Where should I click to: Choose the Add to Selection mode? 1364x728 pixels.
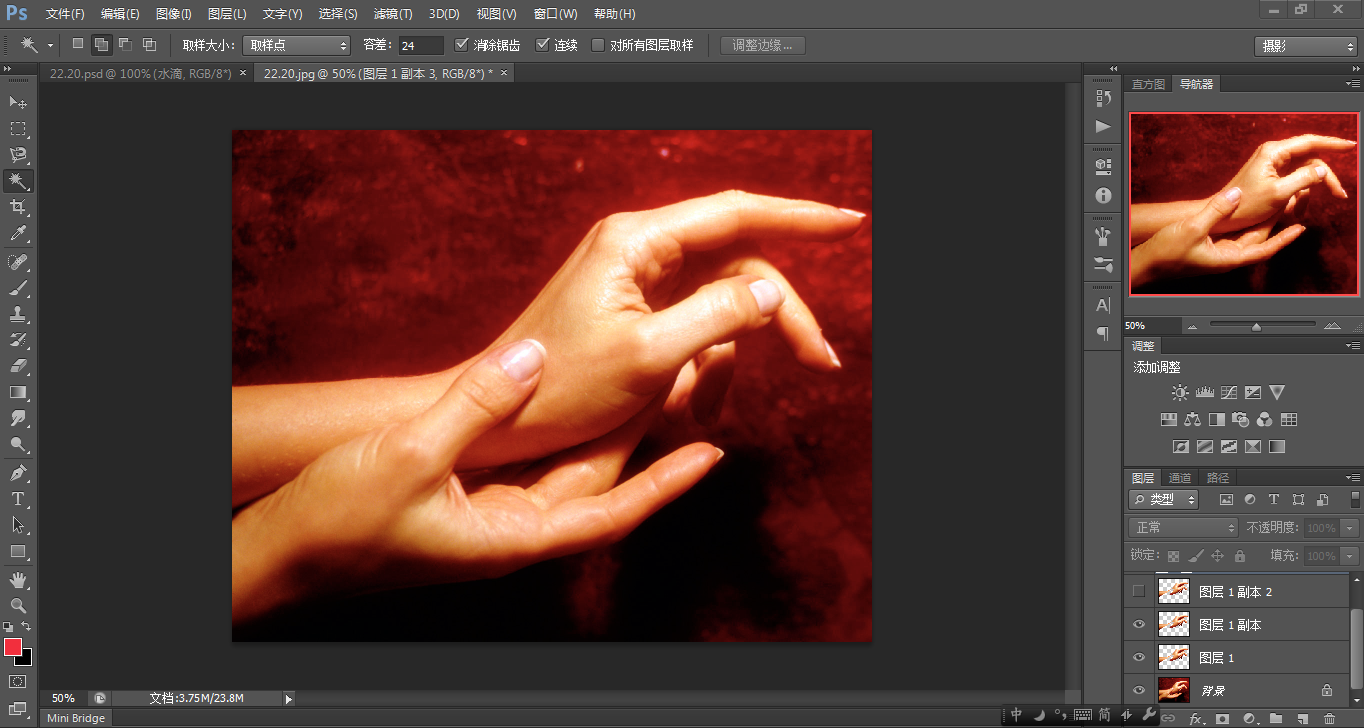click(x=101, y=44)
